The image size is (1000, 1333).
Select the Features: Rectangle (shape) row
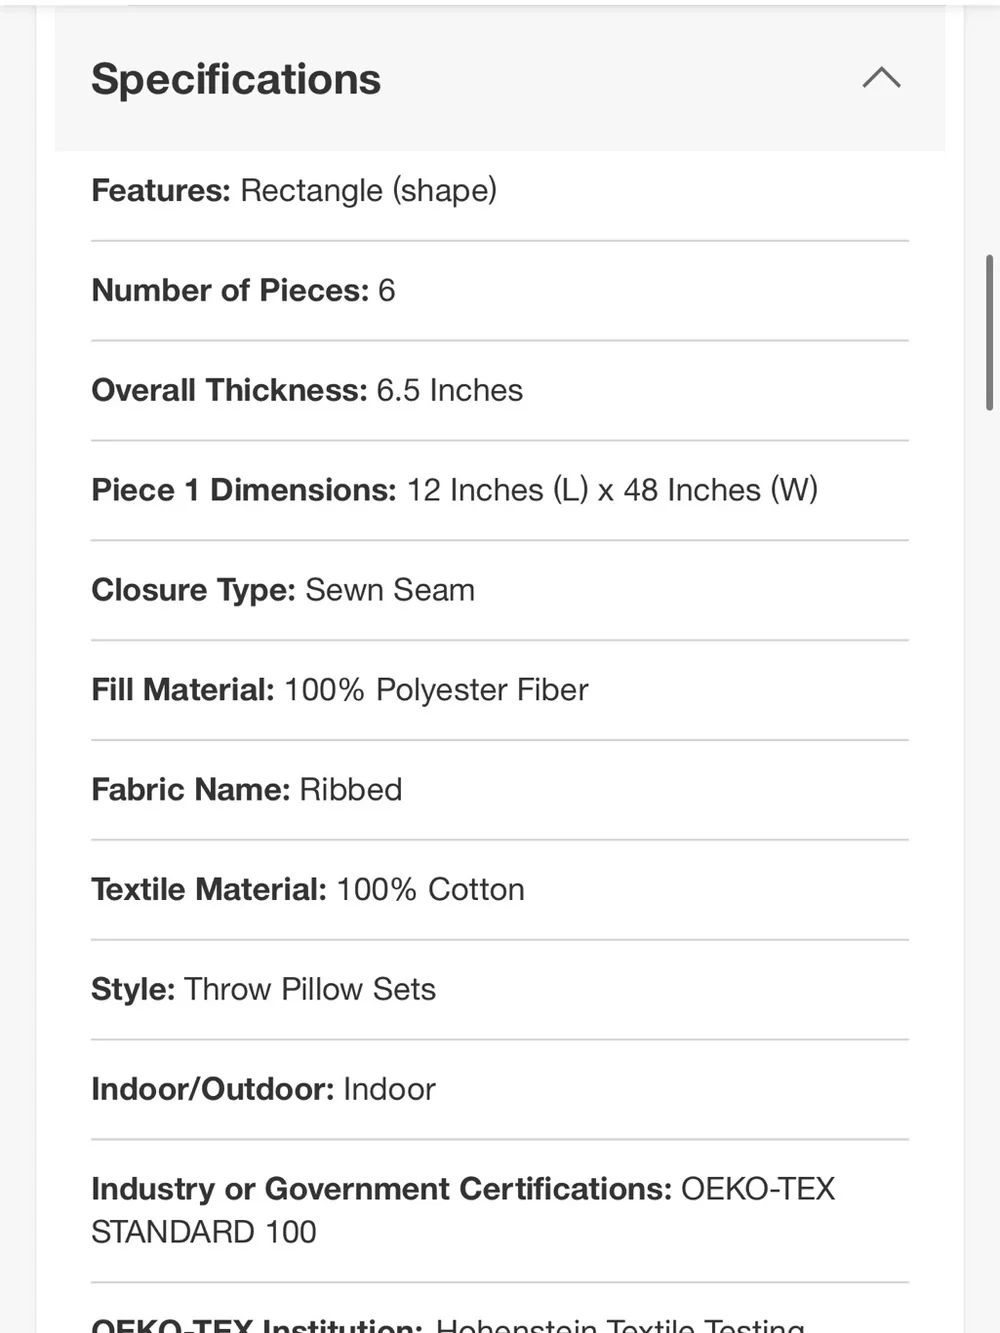tap(500, 191)
